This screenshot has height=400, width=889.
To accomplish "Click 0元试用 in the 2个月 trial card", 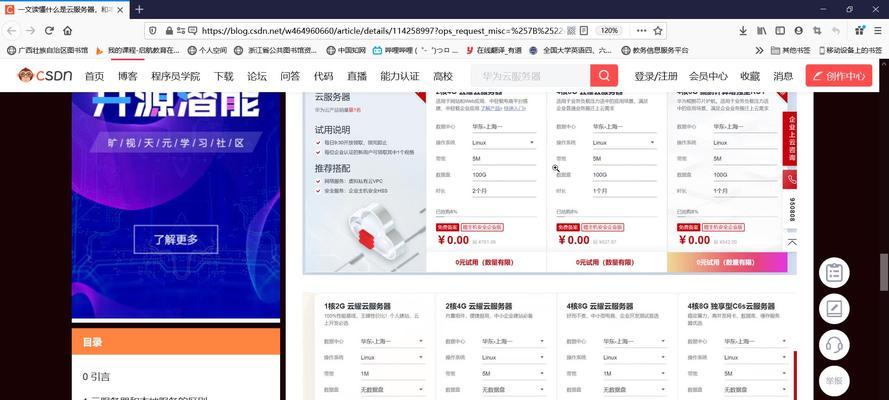I will tap(486, 262).
